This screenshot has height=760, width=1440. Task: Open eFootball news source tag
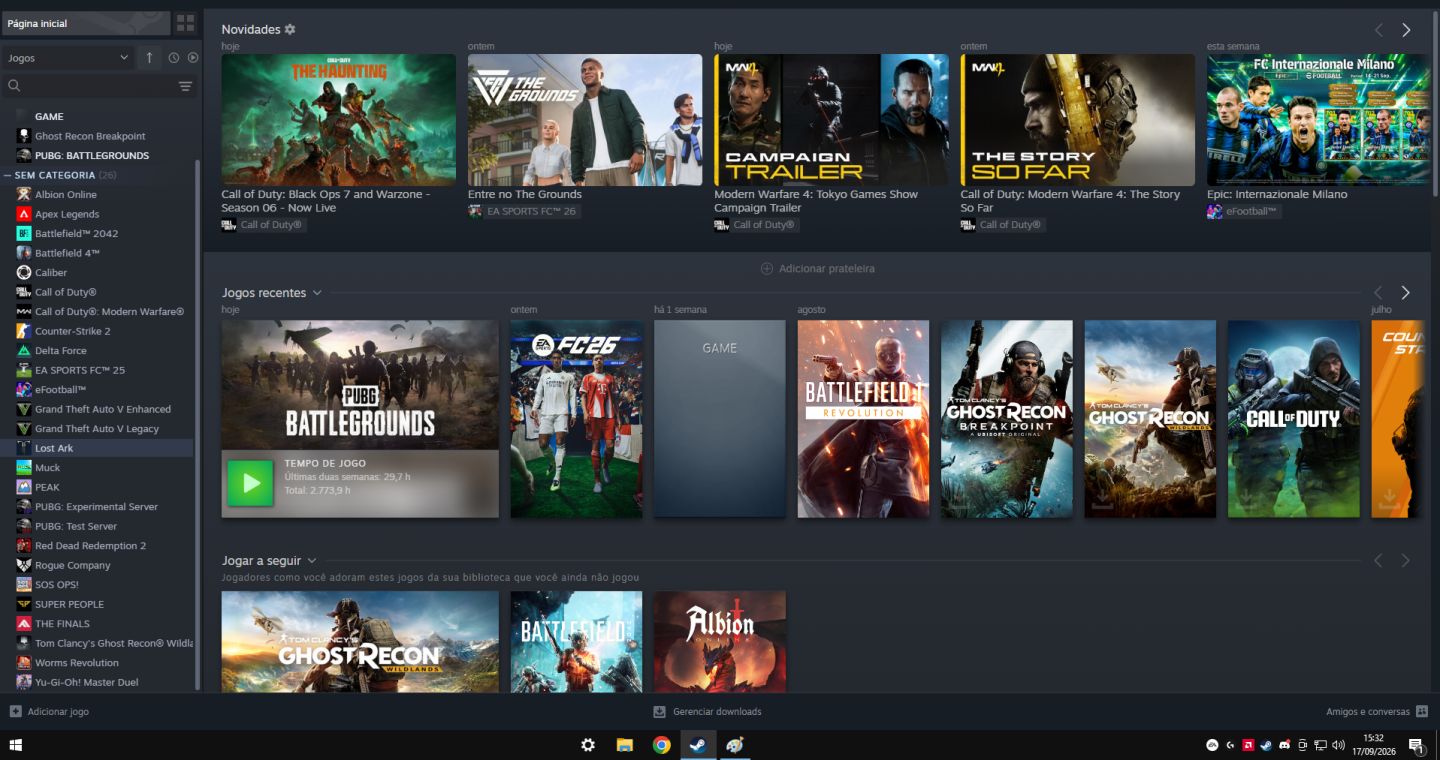[1244, 212]
